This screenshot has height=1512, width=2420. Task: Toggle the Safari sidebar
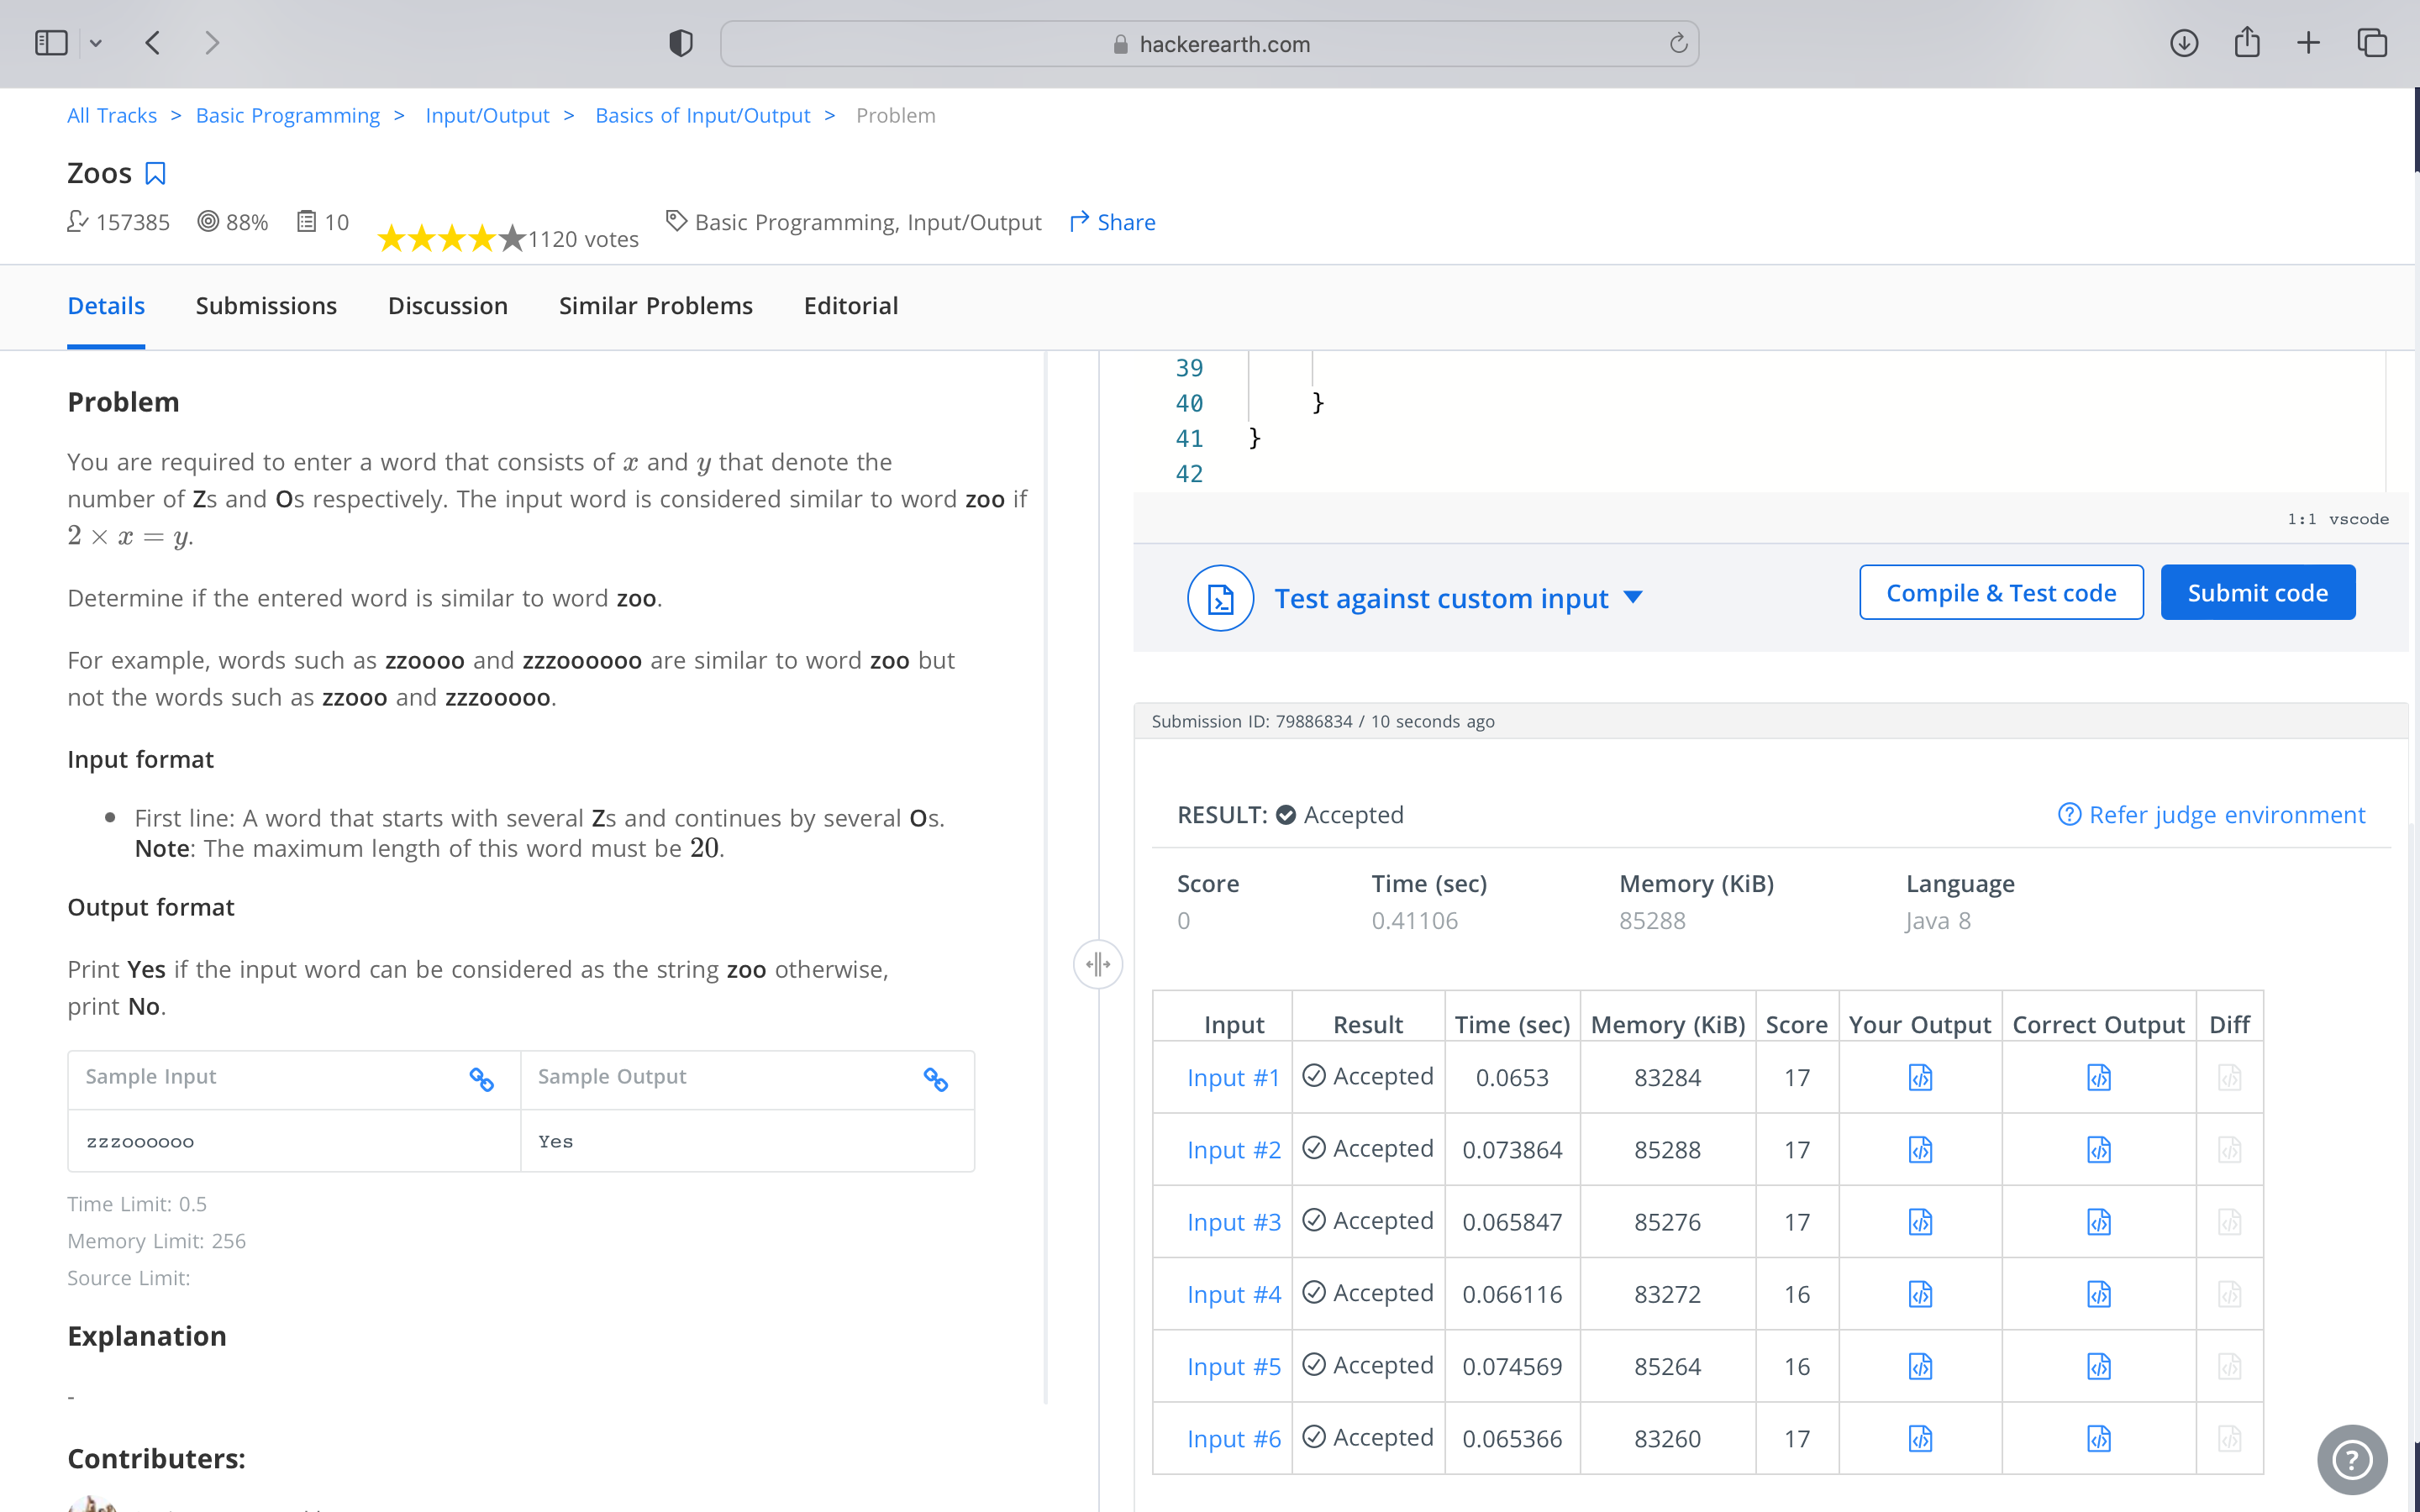51,43
